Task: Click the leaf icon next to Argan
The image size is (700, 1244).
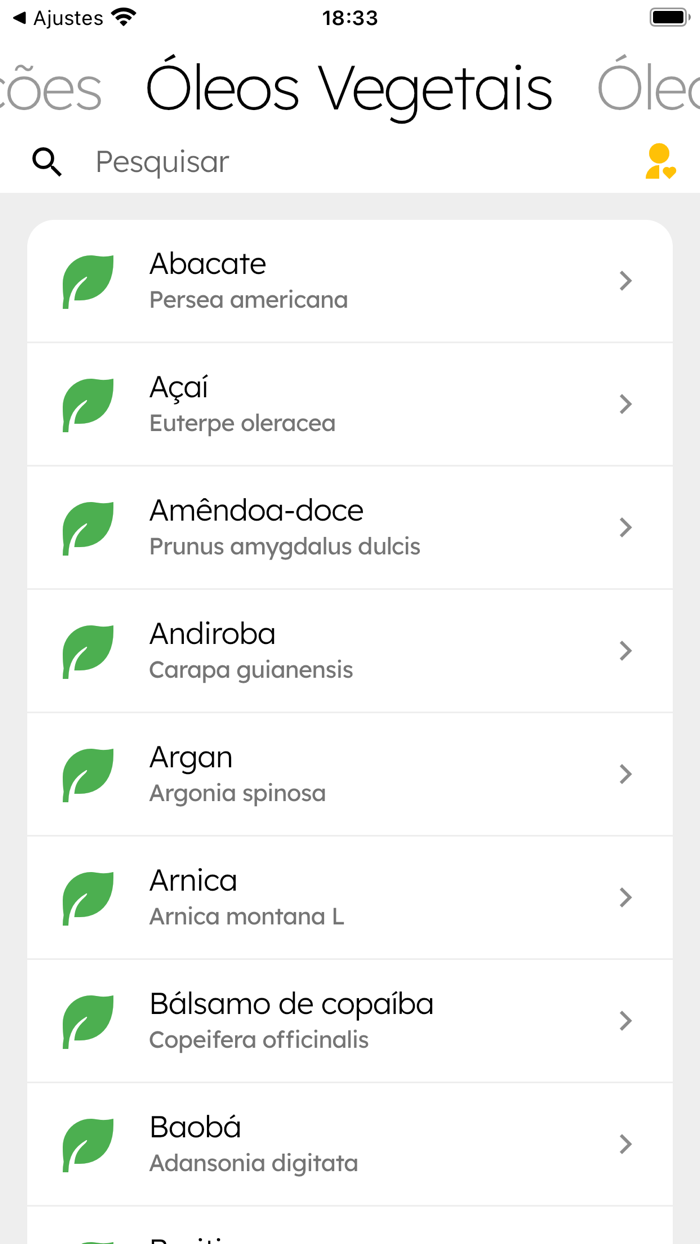Action: [88, 774]
